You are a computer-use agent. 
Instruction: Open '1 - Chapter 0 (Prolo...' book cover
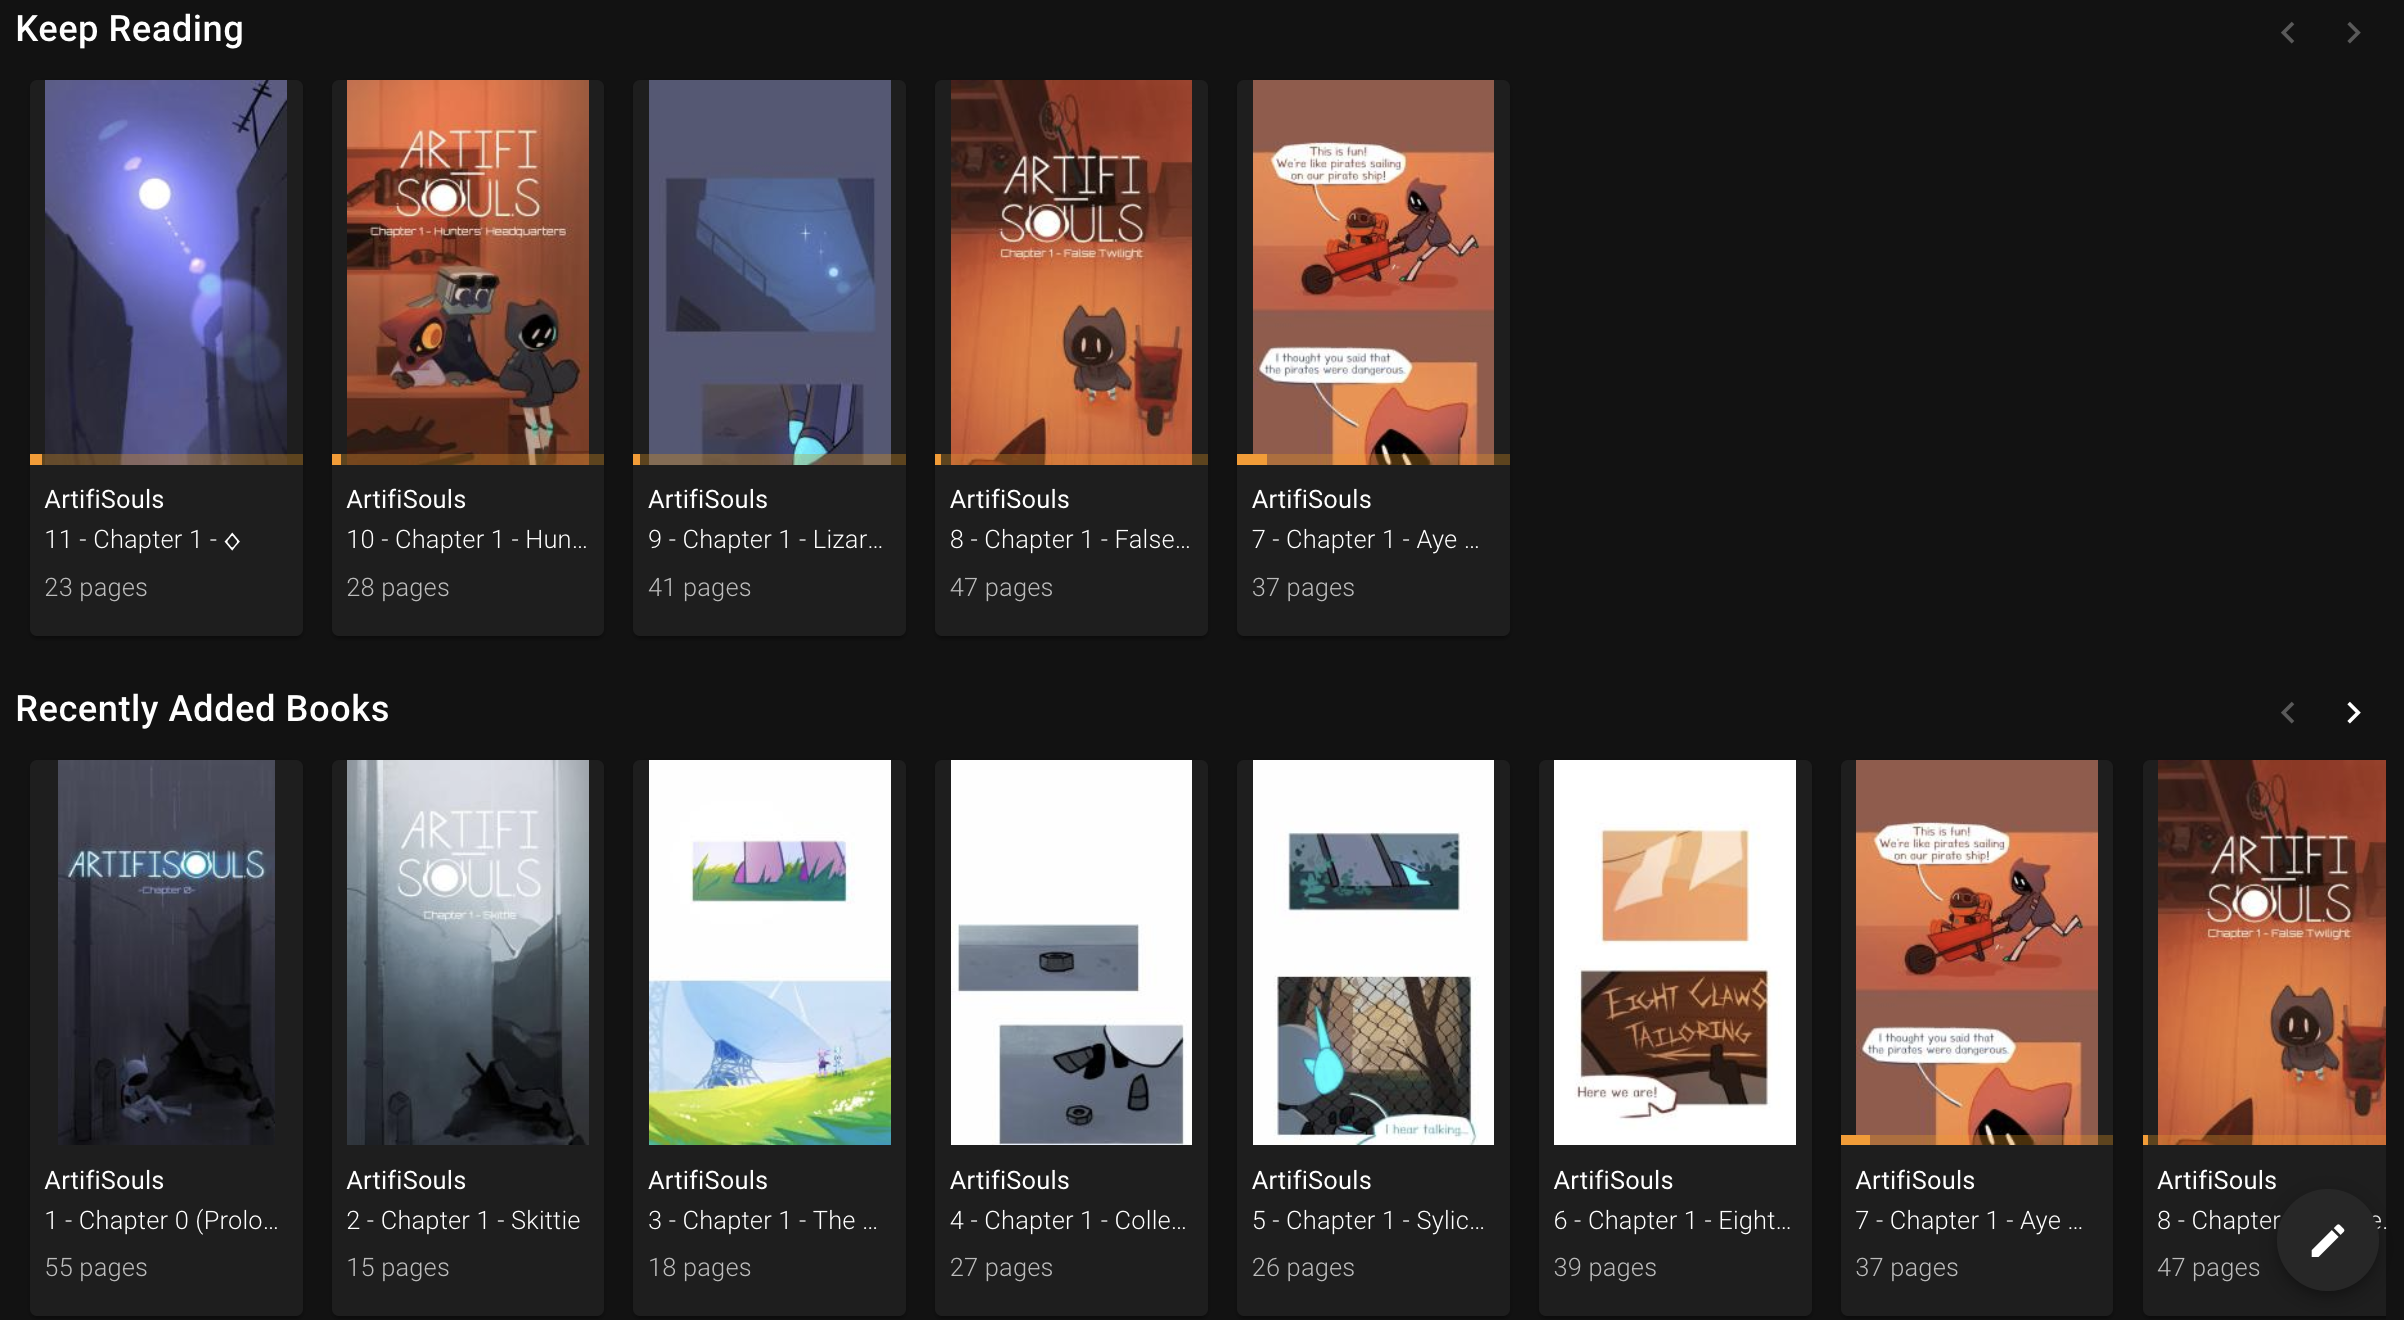(x=166, y=952)
